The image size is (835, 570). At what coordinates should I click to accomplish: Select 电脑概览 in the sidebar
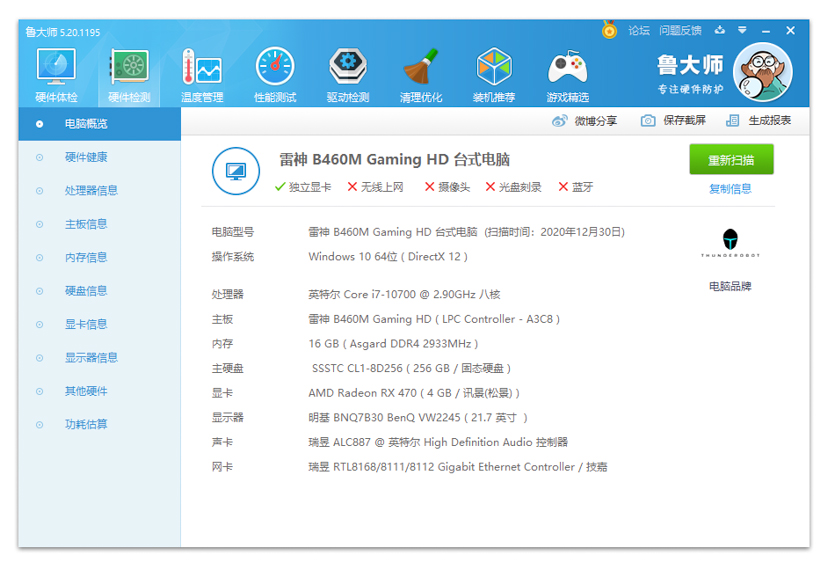(100, 124)
